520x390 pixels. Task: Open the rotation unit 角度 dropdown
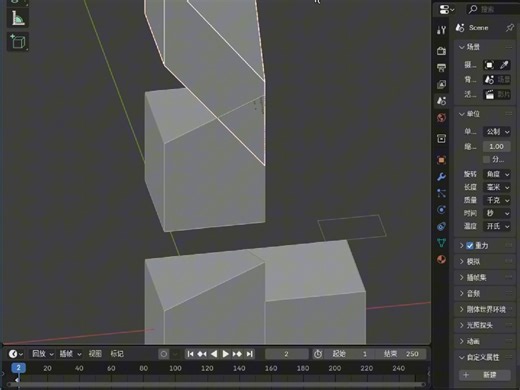[497, 174]
